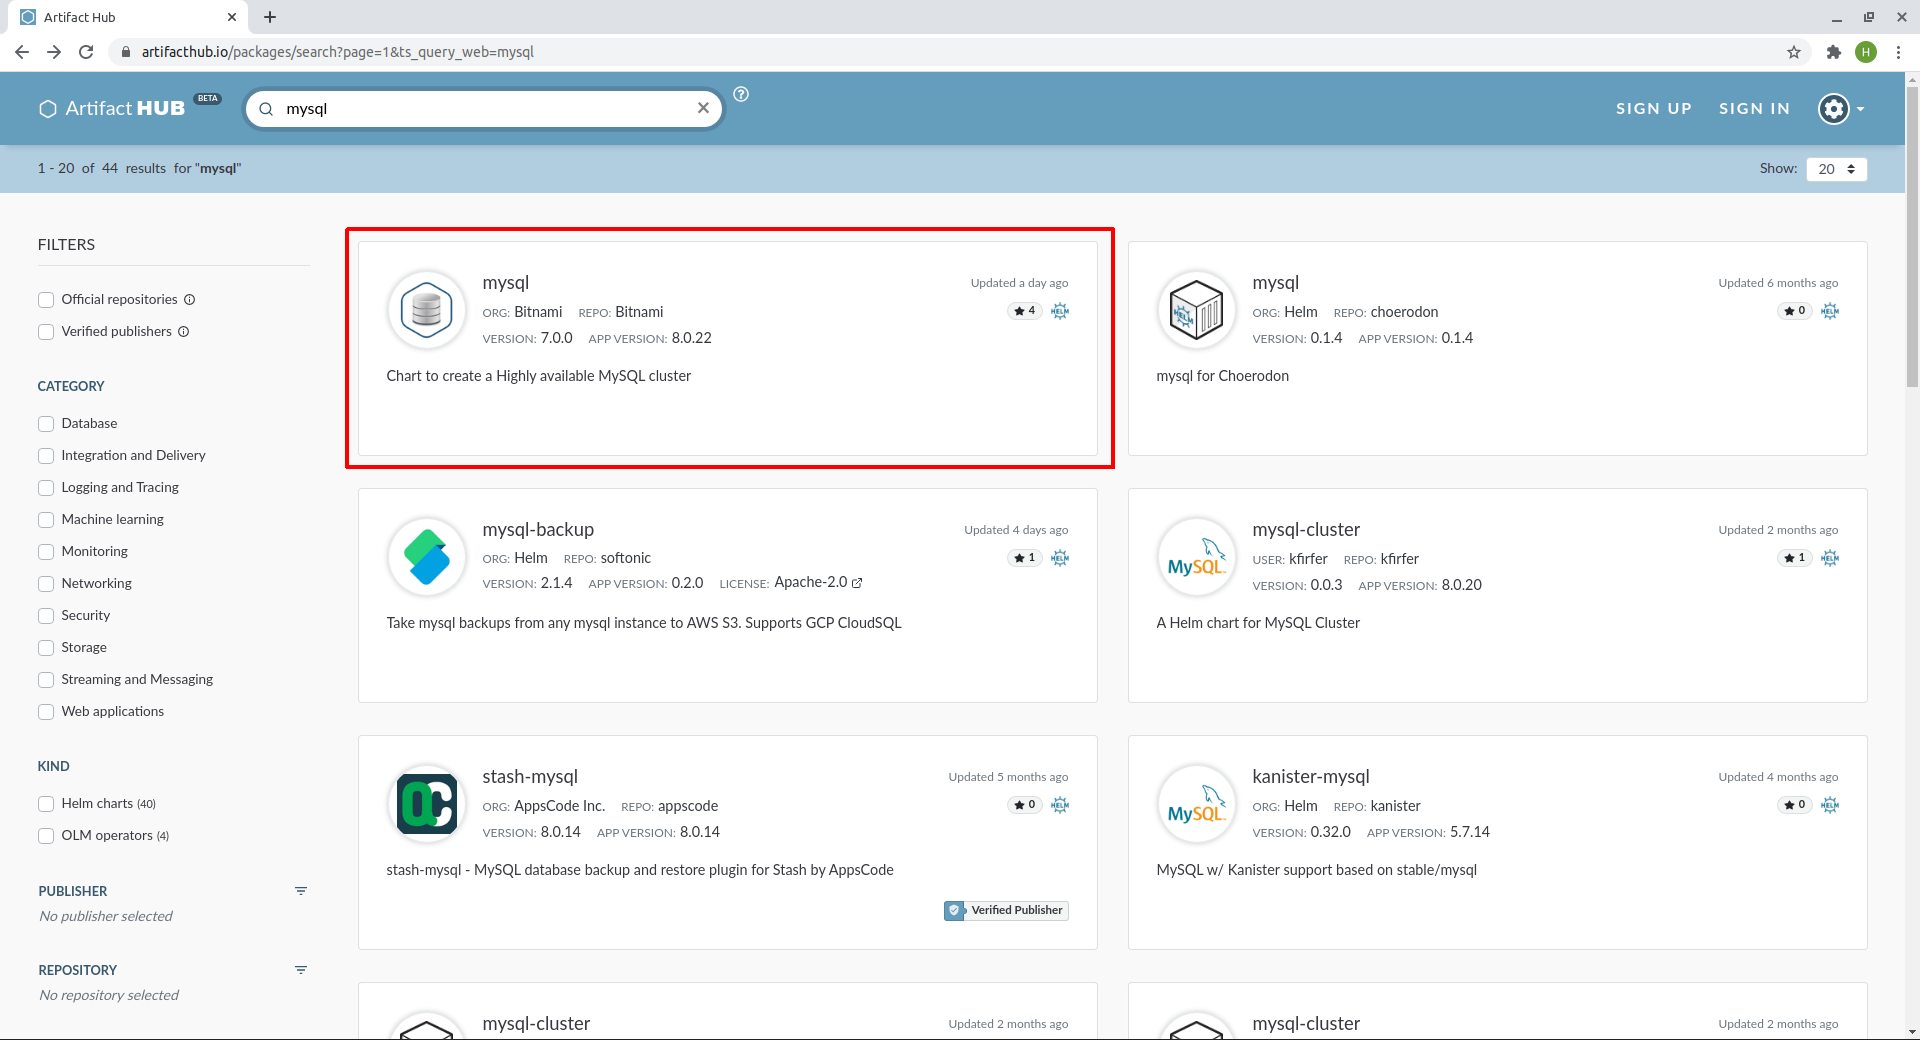Click the stash-mysql AppsCode logo
The width and height of the screenshot is (1920, 1040).
pyautogui.click(x=427, y=804)
